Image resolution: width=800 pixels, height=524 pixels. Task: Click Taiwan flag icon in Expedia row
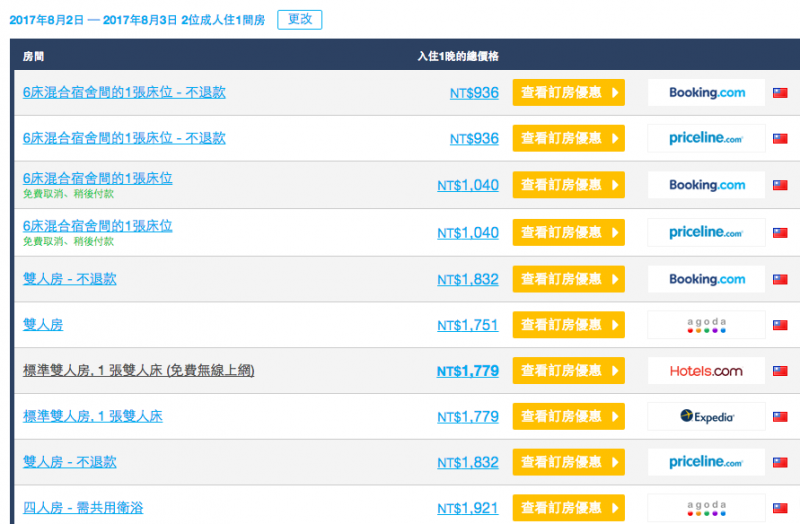pos(780,417)
